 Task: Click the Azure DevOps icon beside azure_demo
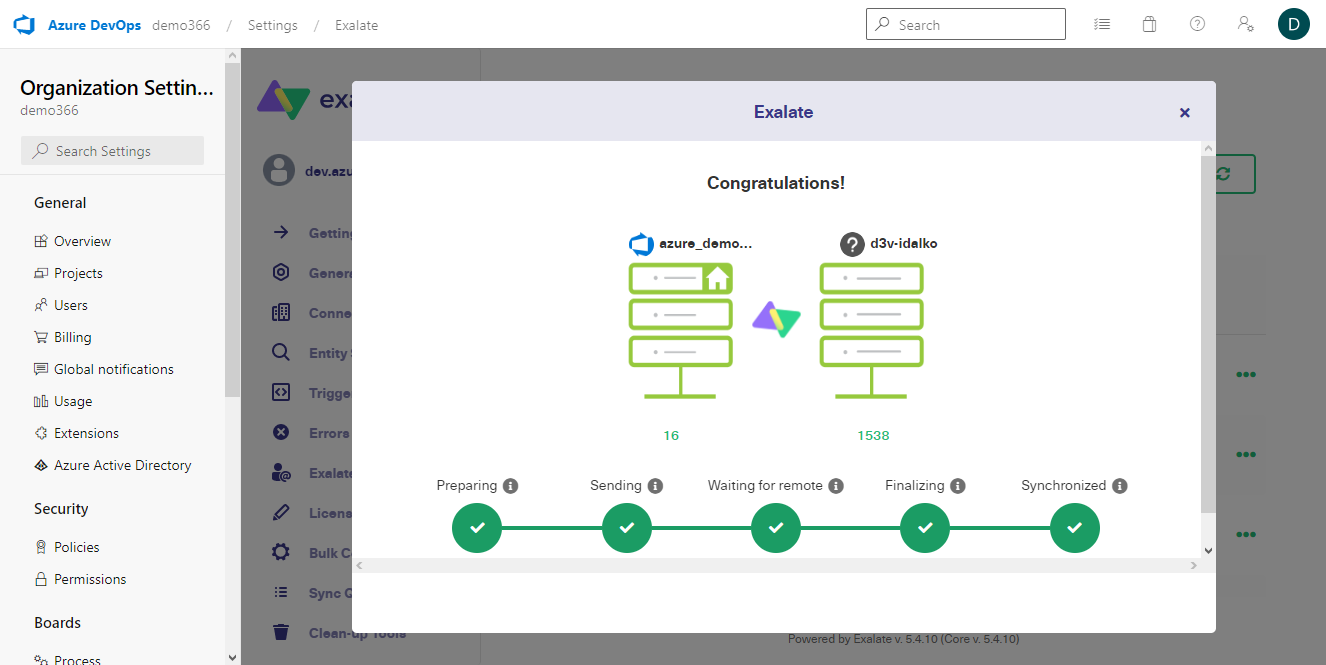pos(641,244)
